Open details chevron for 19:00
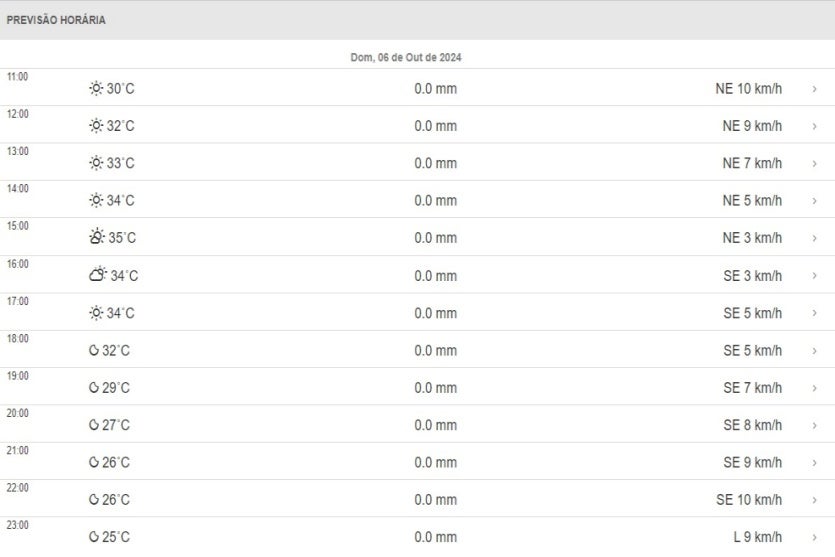 click(814, 388)
